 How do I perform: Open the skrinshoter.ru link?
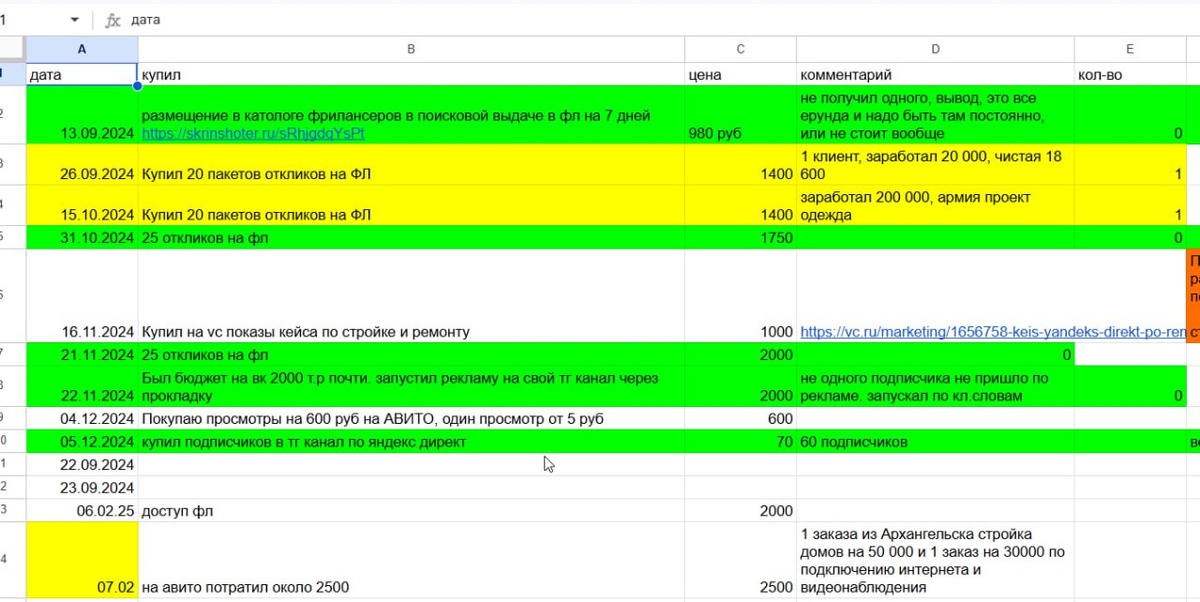253,133
